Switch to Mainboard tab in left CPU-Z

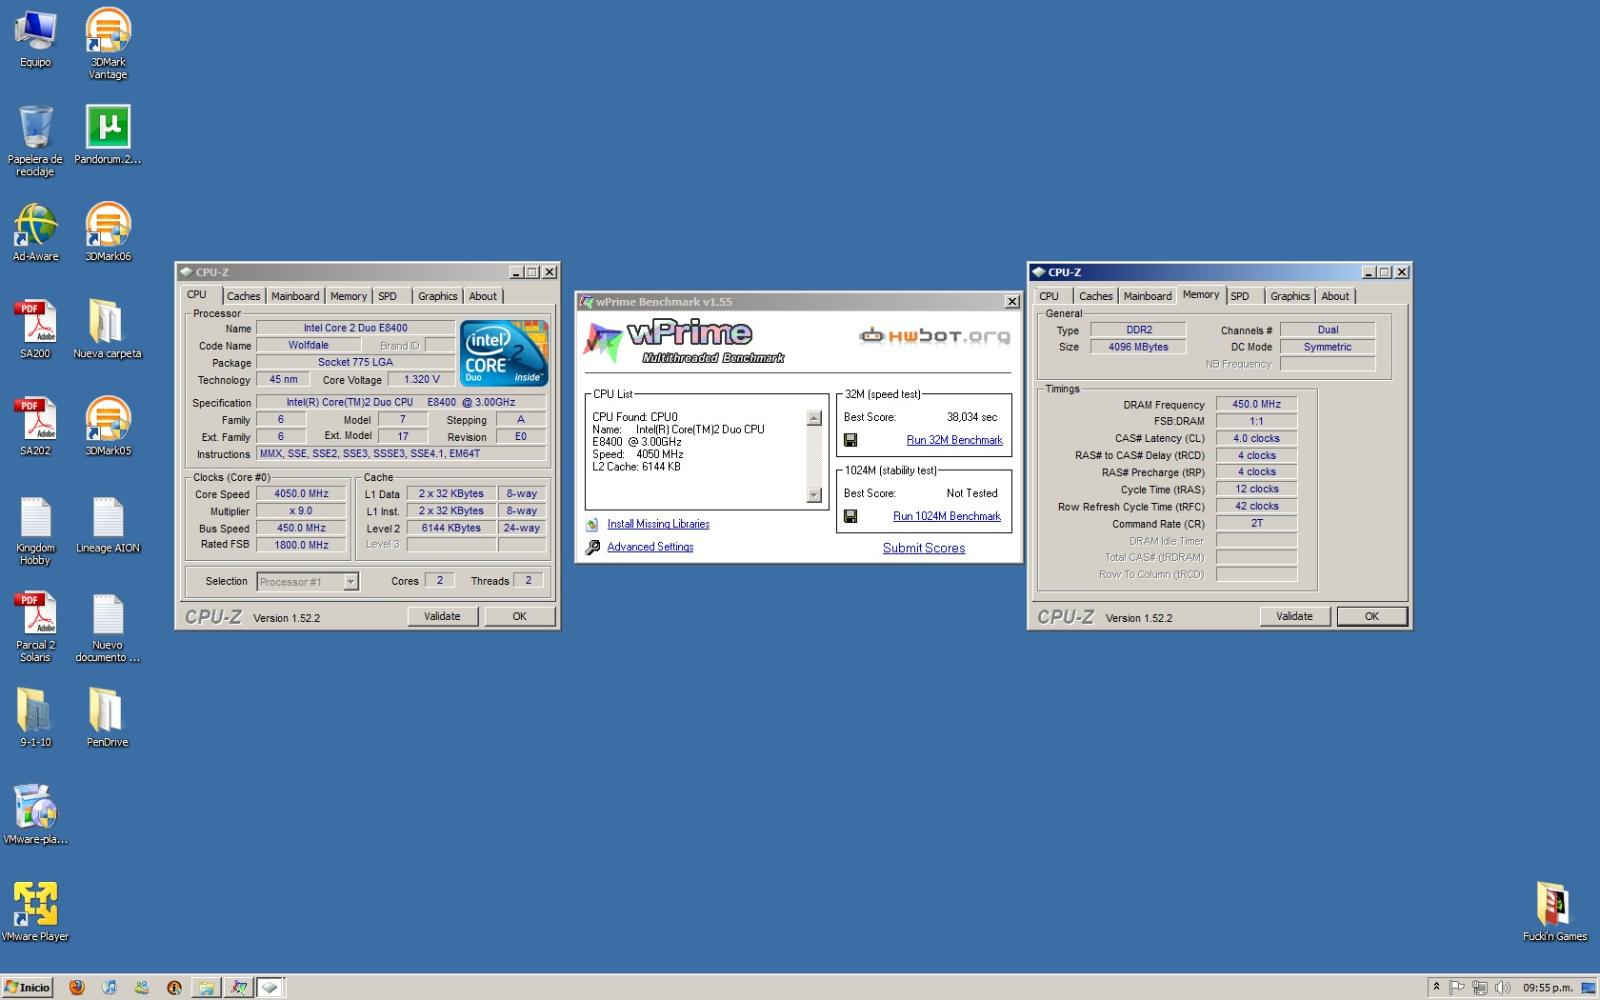(x=295, y=296)
